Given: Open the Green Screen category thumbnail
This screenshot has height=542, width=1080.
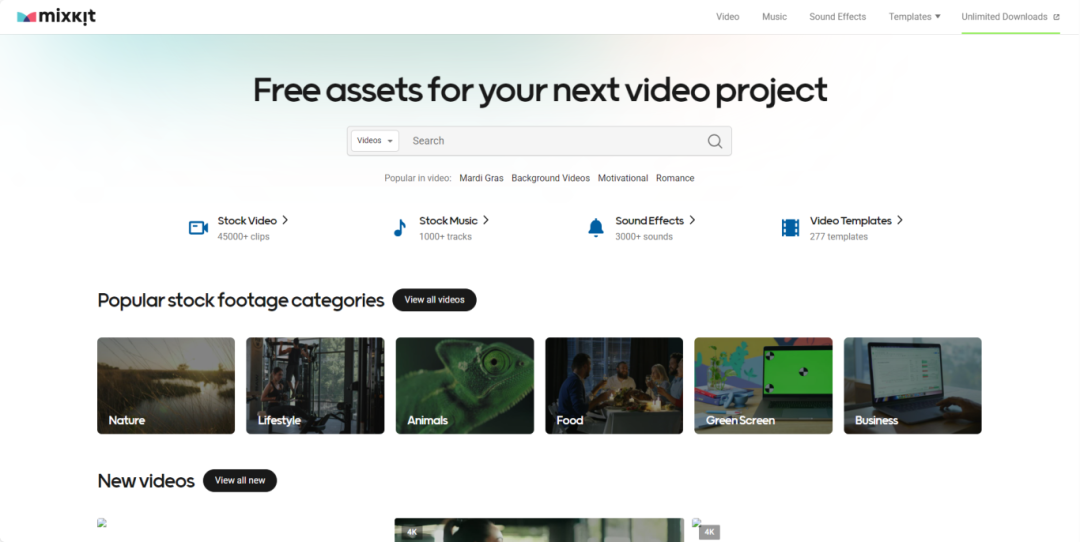Looking at the screenshot, I should [x=763, y=386].
